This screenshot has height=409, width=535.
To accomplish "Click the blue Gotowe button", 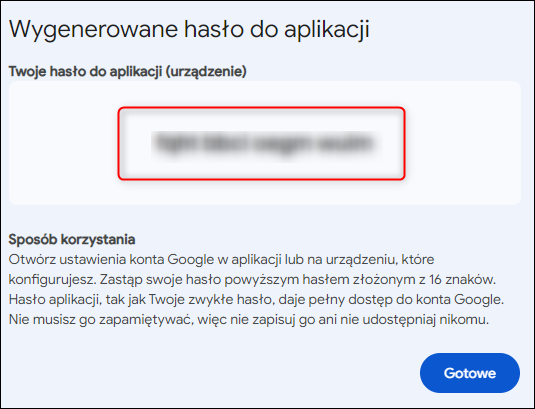I will (x=470, y=373).
